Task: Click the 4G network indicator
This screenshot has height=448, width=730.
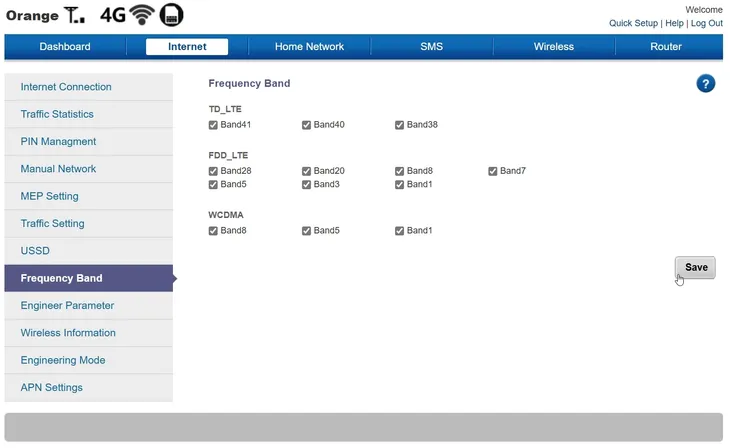Action: pos(111,16)
